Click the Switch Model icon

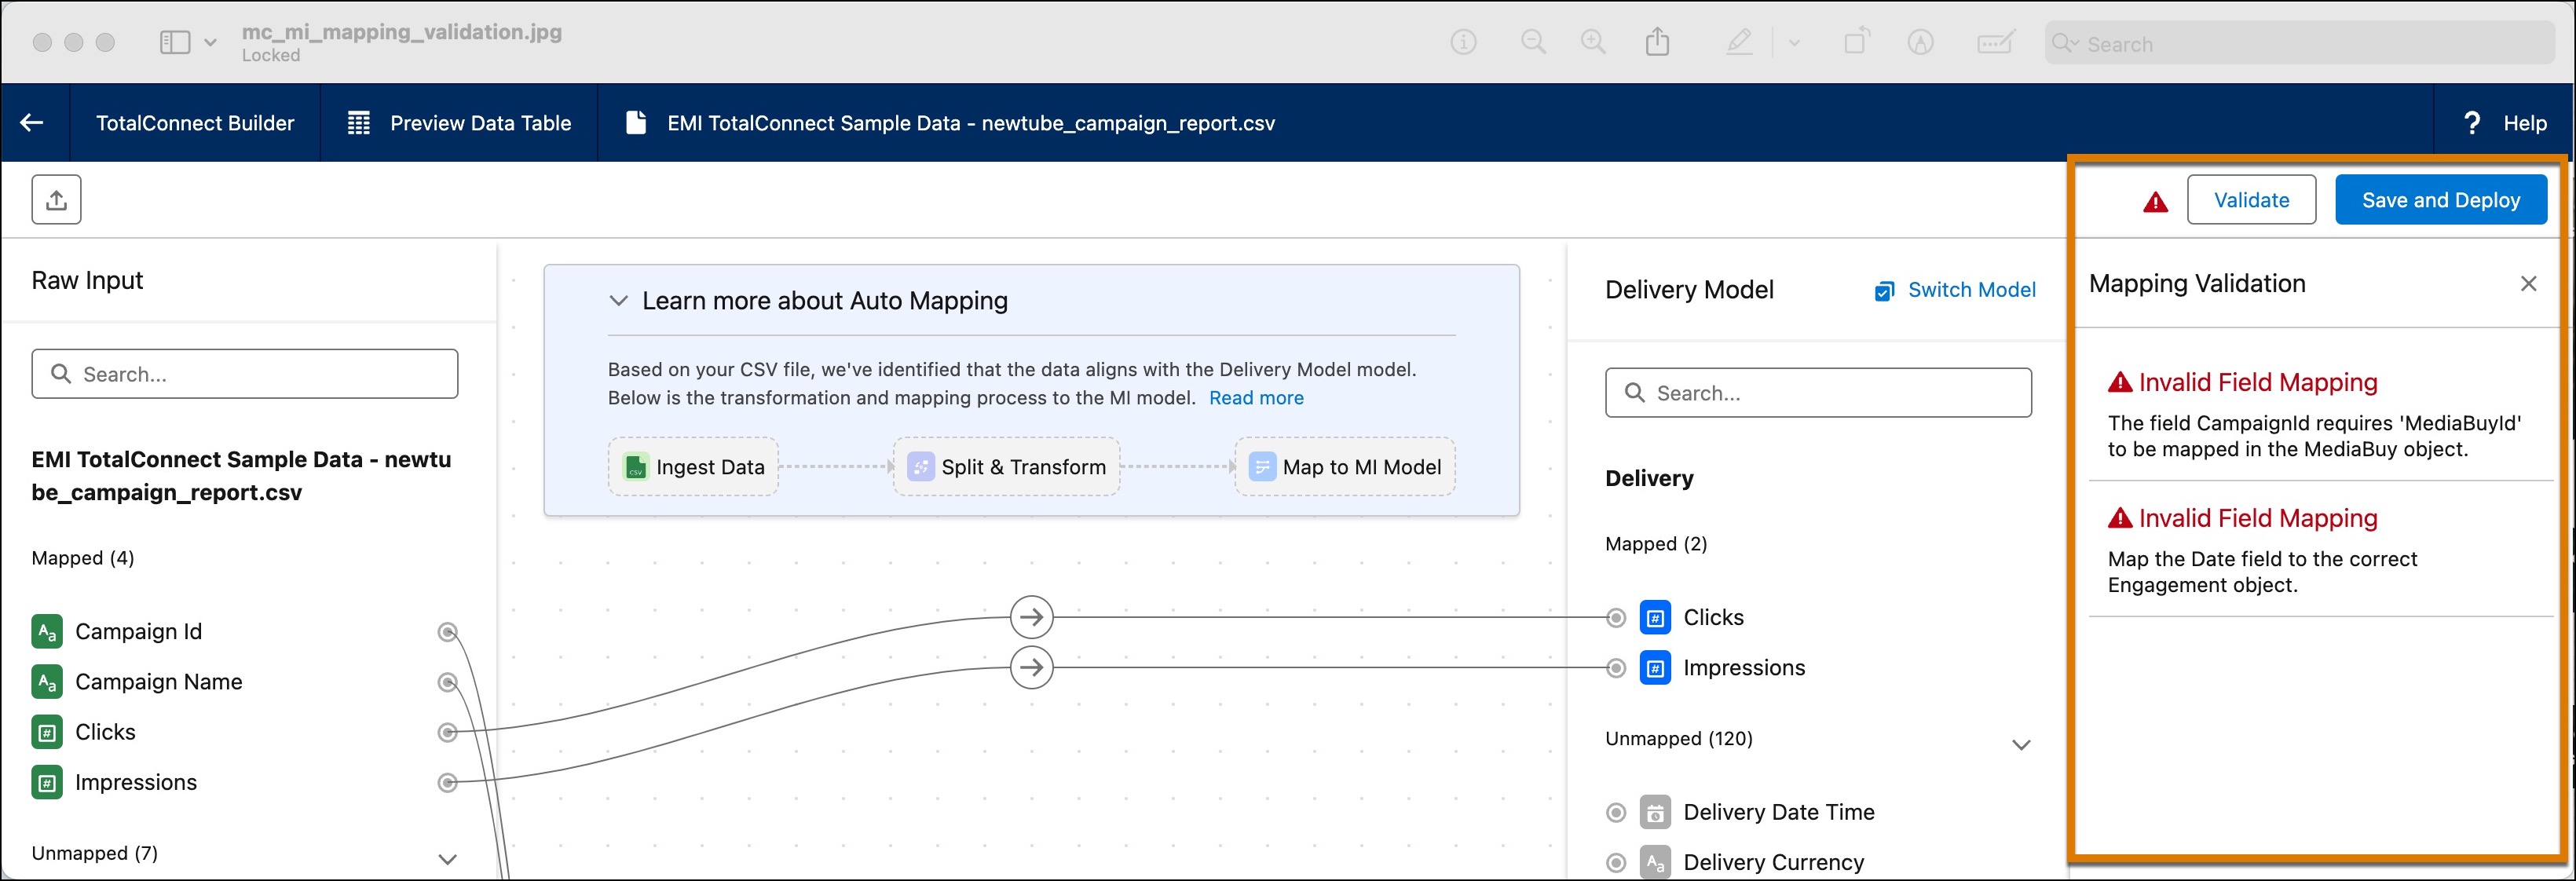1884,290
